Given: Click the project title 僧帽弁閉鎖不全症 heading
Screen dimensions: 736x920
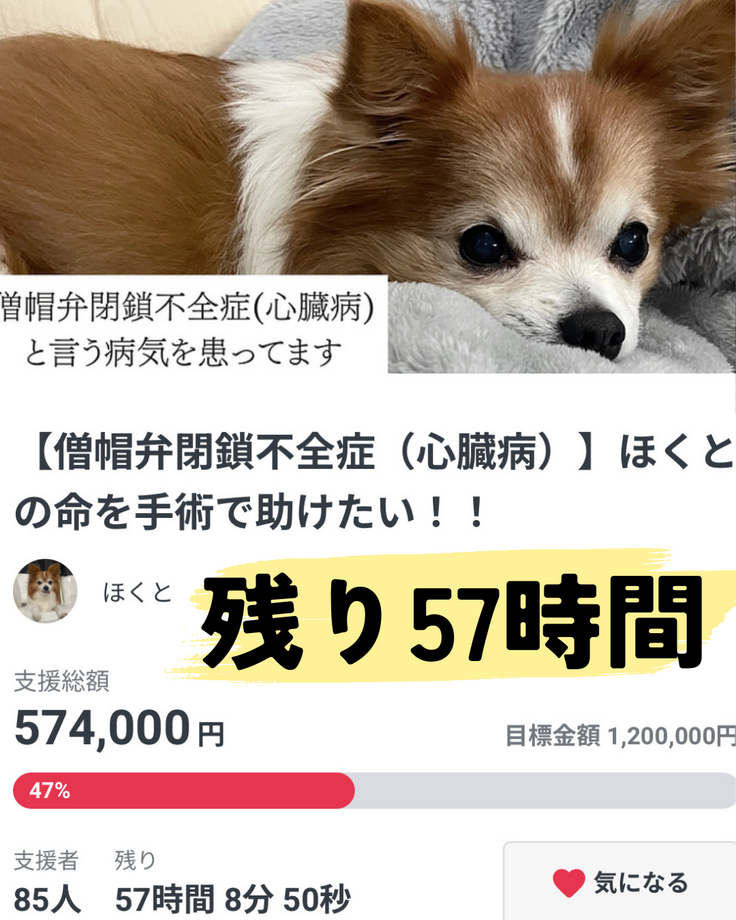Looking at the screenshot, I should coord(374,481).
